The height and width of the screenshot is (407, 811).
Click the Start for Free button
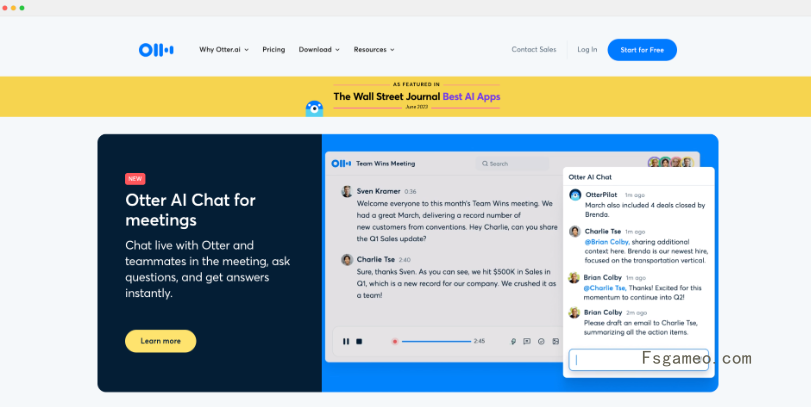tap(642, 50)
